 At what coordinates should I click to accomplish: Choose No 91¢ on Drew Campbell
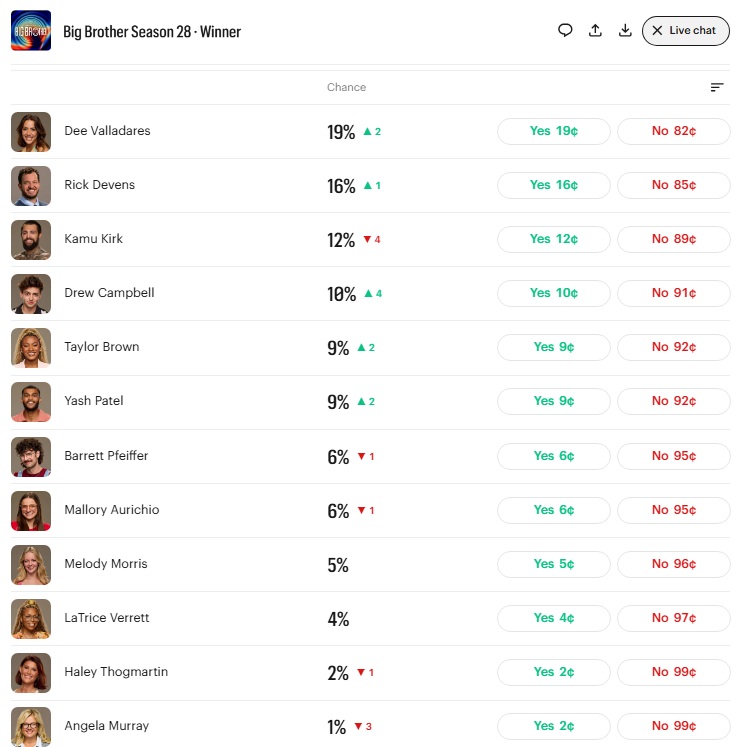click(x=674, y=293)
